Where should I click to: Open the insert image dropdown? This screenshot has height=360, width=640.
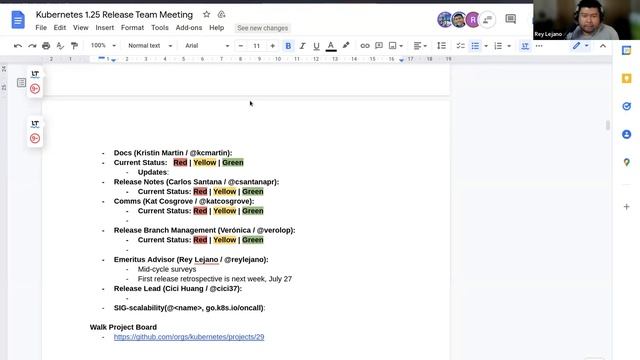396,46
